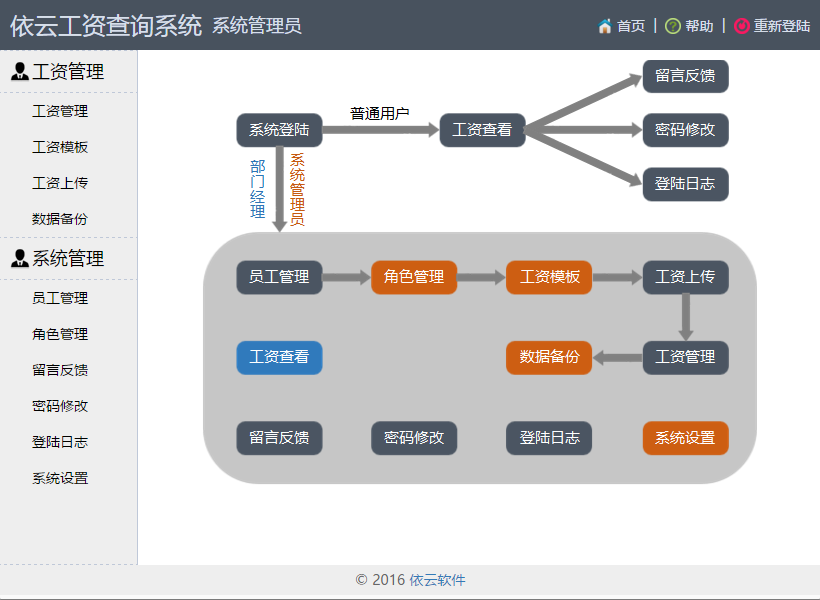820x600 pixels.
Task: Open 系统设置 in the sidebar
Action: [60, 478]
